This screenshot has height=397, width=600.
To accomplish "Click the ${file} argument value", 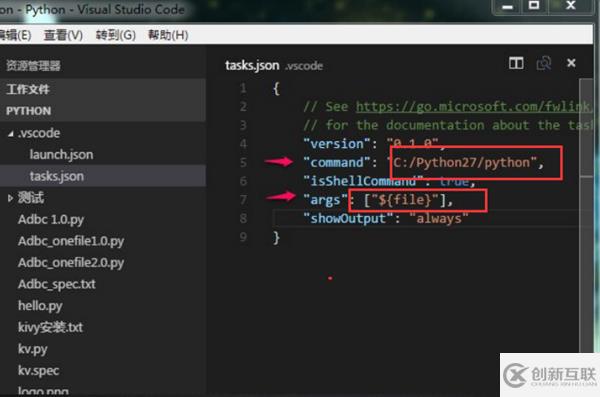I will 405,199.
